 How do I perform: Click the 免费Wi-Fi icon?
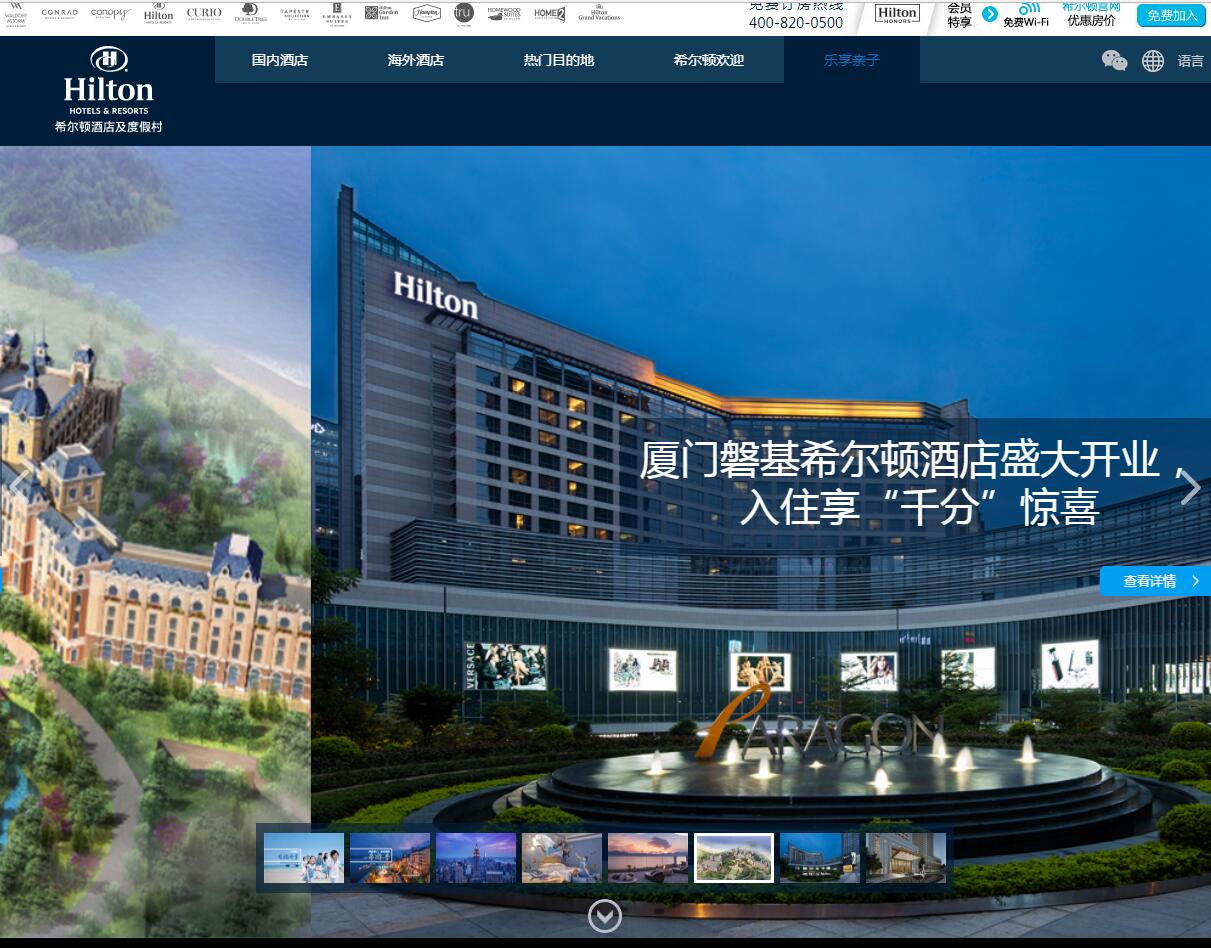pos(1027,14)
